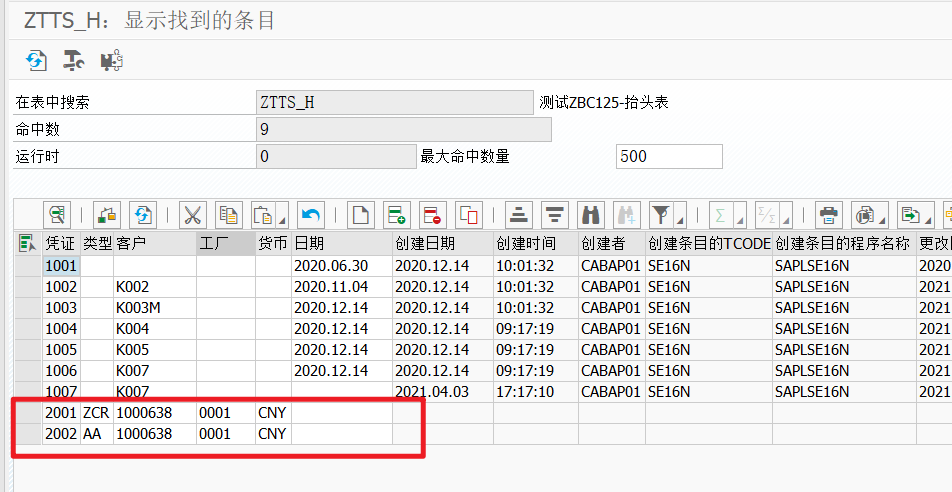Image resolution: width=952 pixels, height=492 pixels.
Task: Click the refresh document icon in top toolbar
Action: pos(36,60)
